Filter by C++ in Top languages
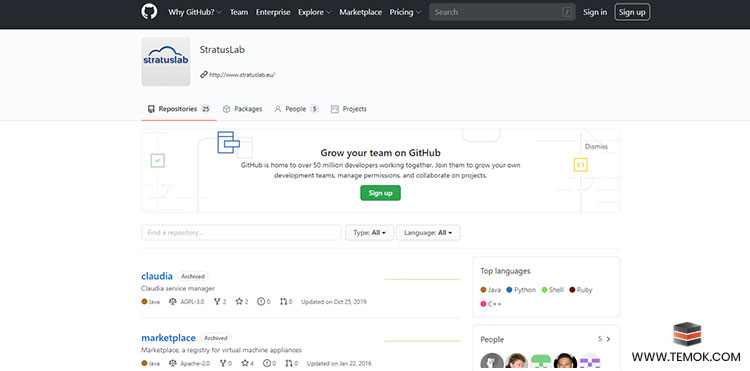The image size is (750, 371). (491, 304)
